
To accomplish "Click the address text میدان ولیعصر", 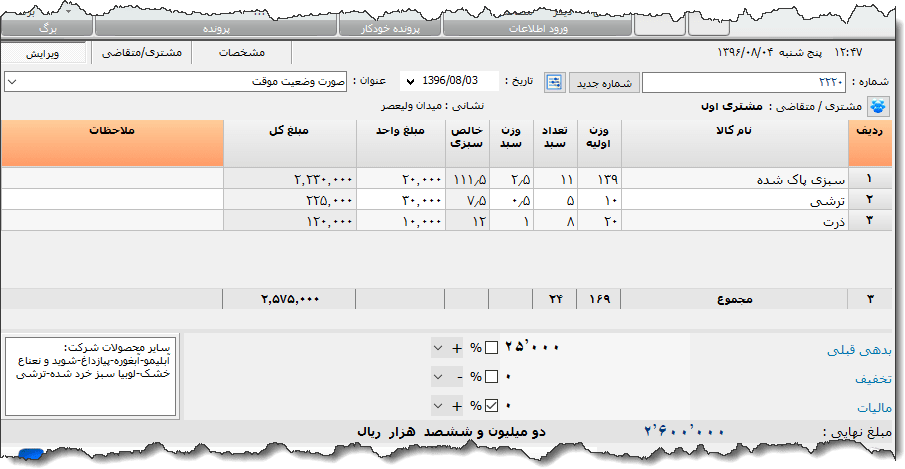I will point(411,106).
